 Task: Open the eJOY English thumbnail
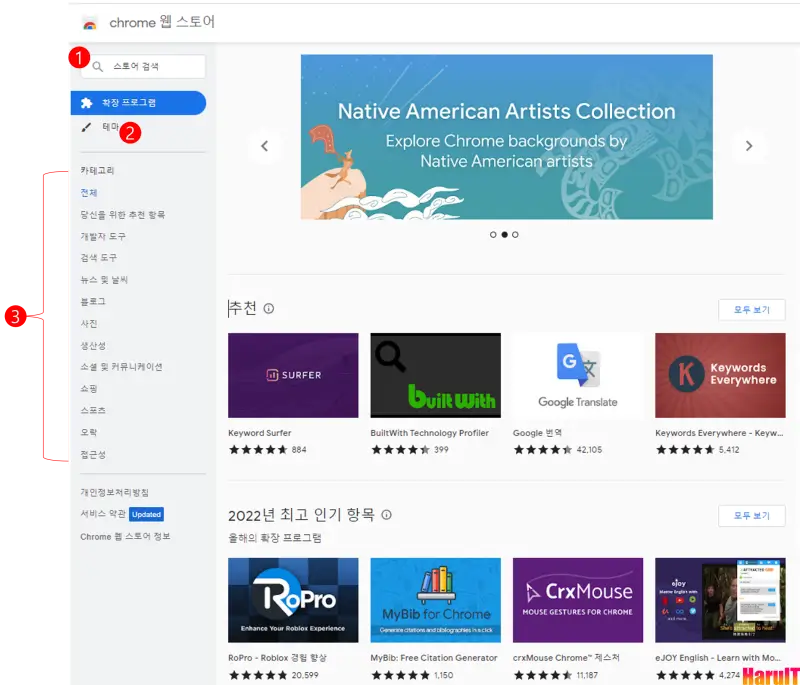(720, 600)
